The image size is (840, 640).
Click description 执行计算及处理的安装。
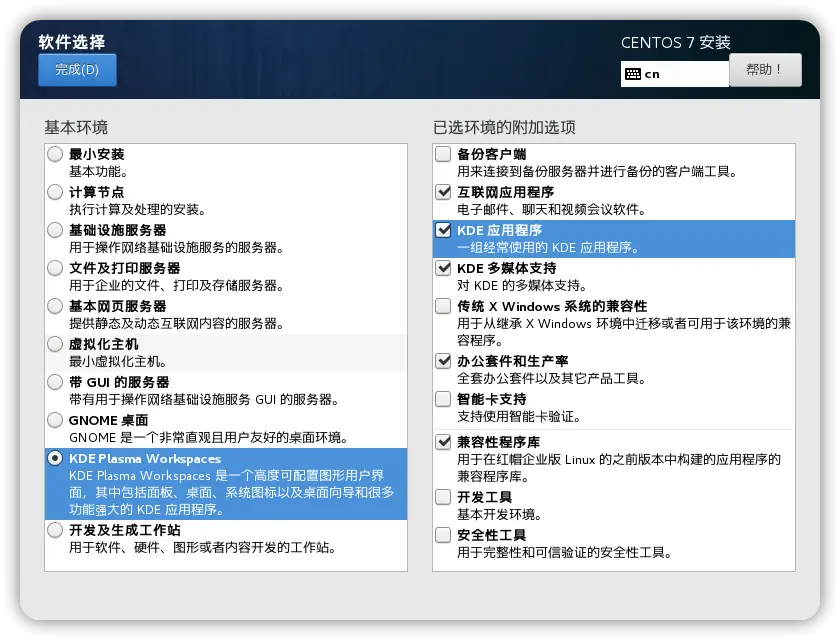coord(138,210)
